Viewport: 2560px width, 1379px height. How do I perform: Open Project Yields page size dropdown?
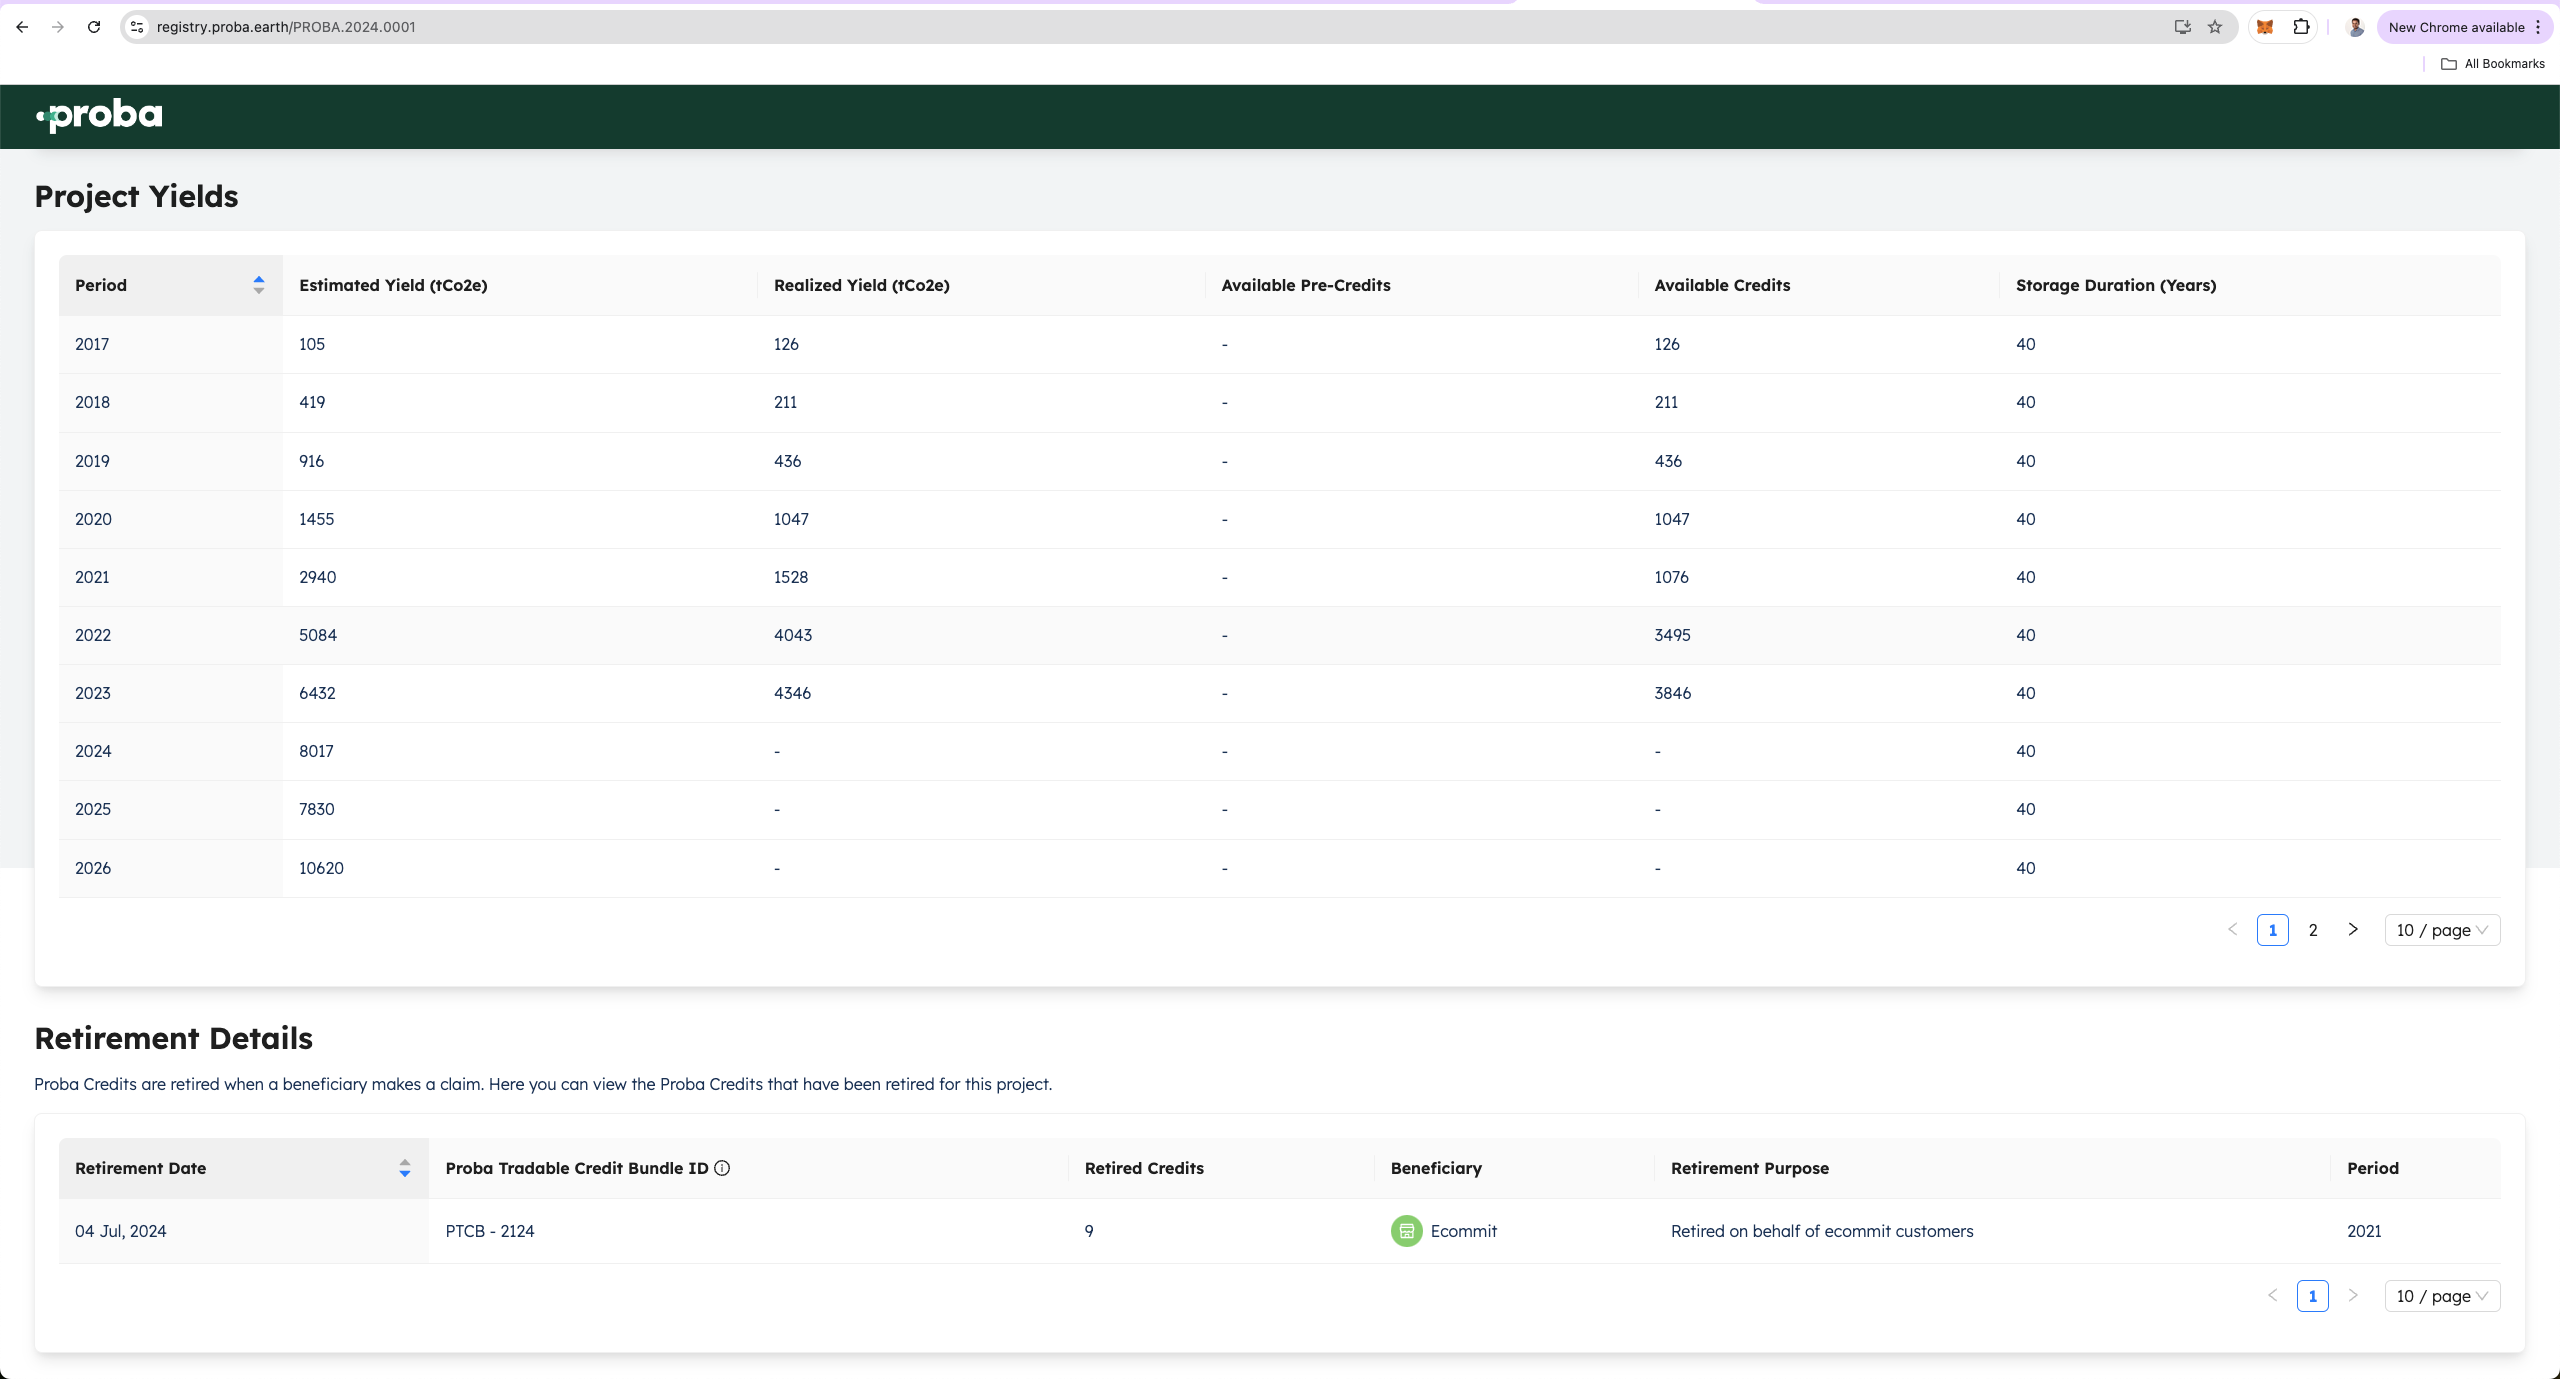tap(2441, 930)
